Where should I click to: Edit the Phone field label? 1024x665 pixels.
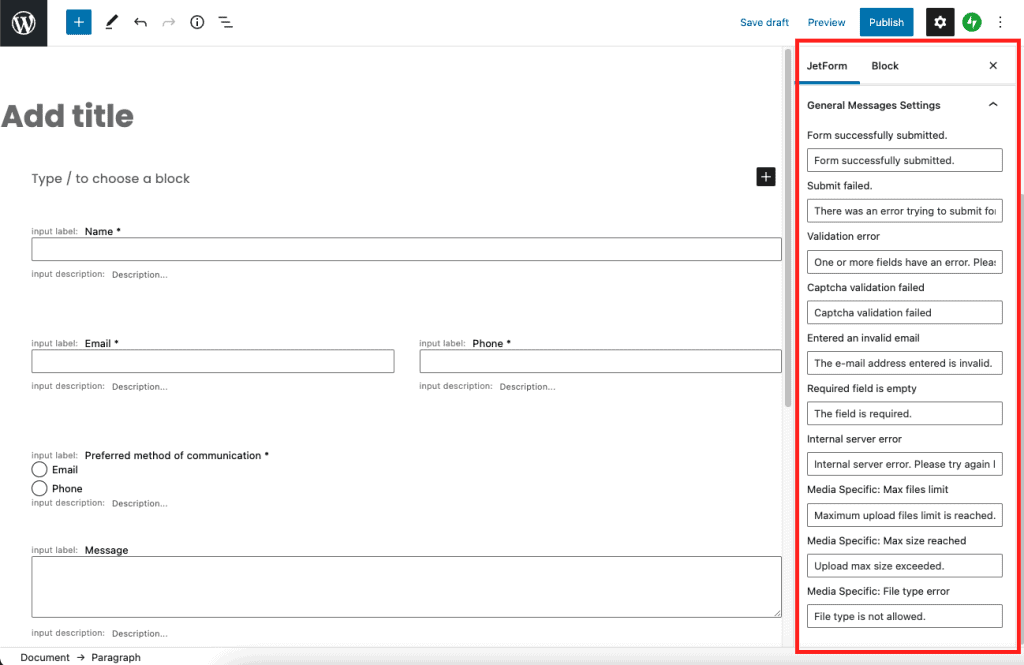click(x=491, y=344)
